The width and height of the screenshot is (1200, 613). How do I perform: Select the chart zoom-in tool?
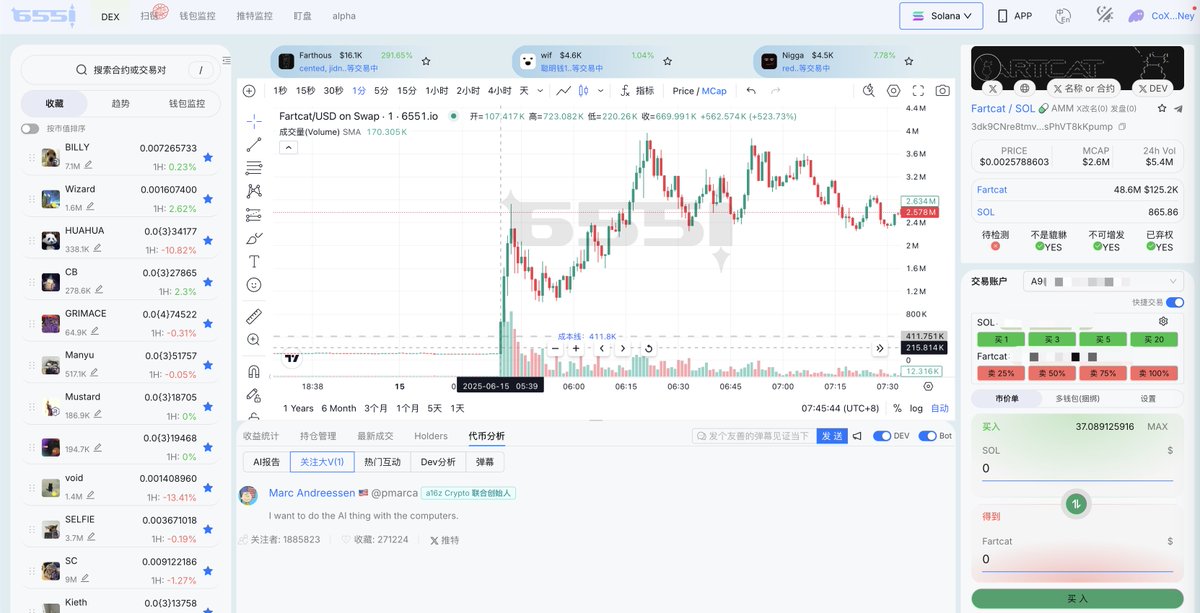point(254,340)
